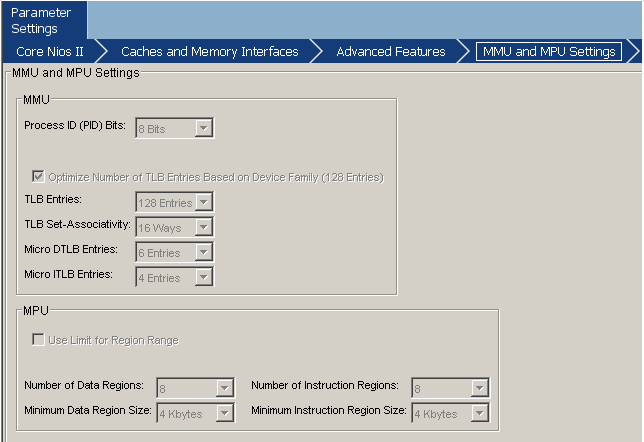The width and height of the screenshot is (644, 442).
Task: Open the Number of Instruction Regions dropdown
Action: [x=451, y=388]
